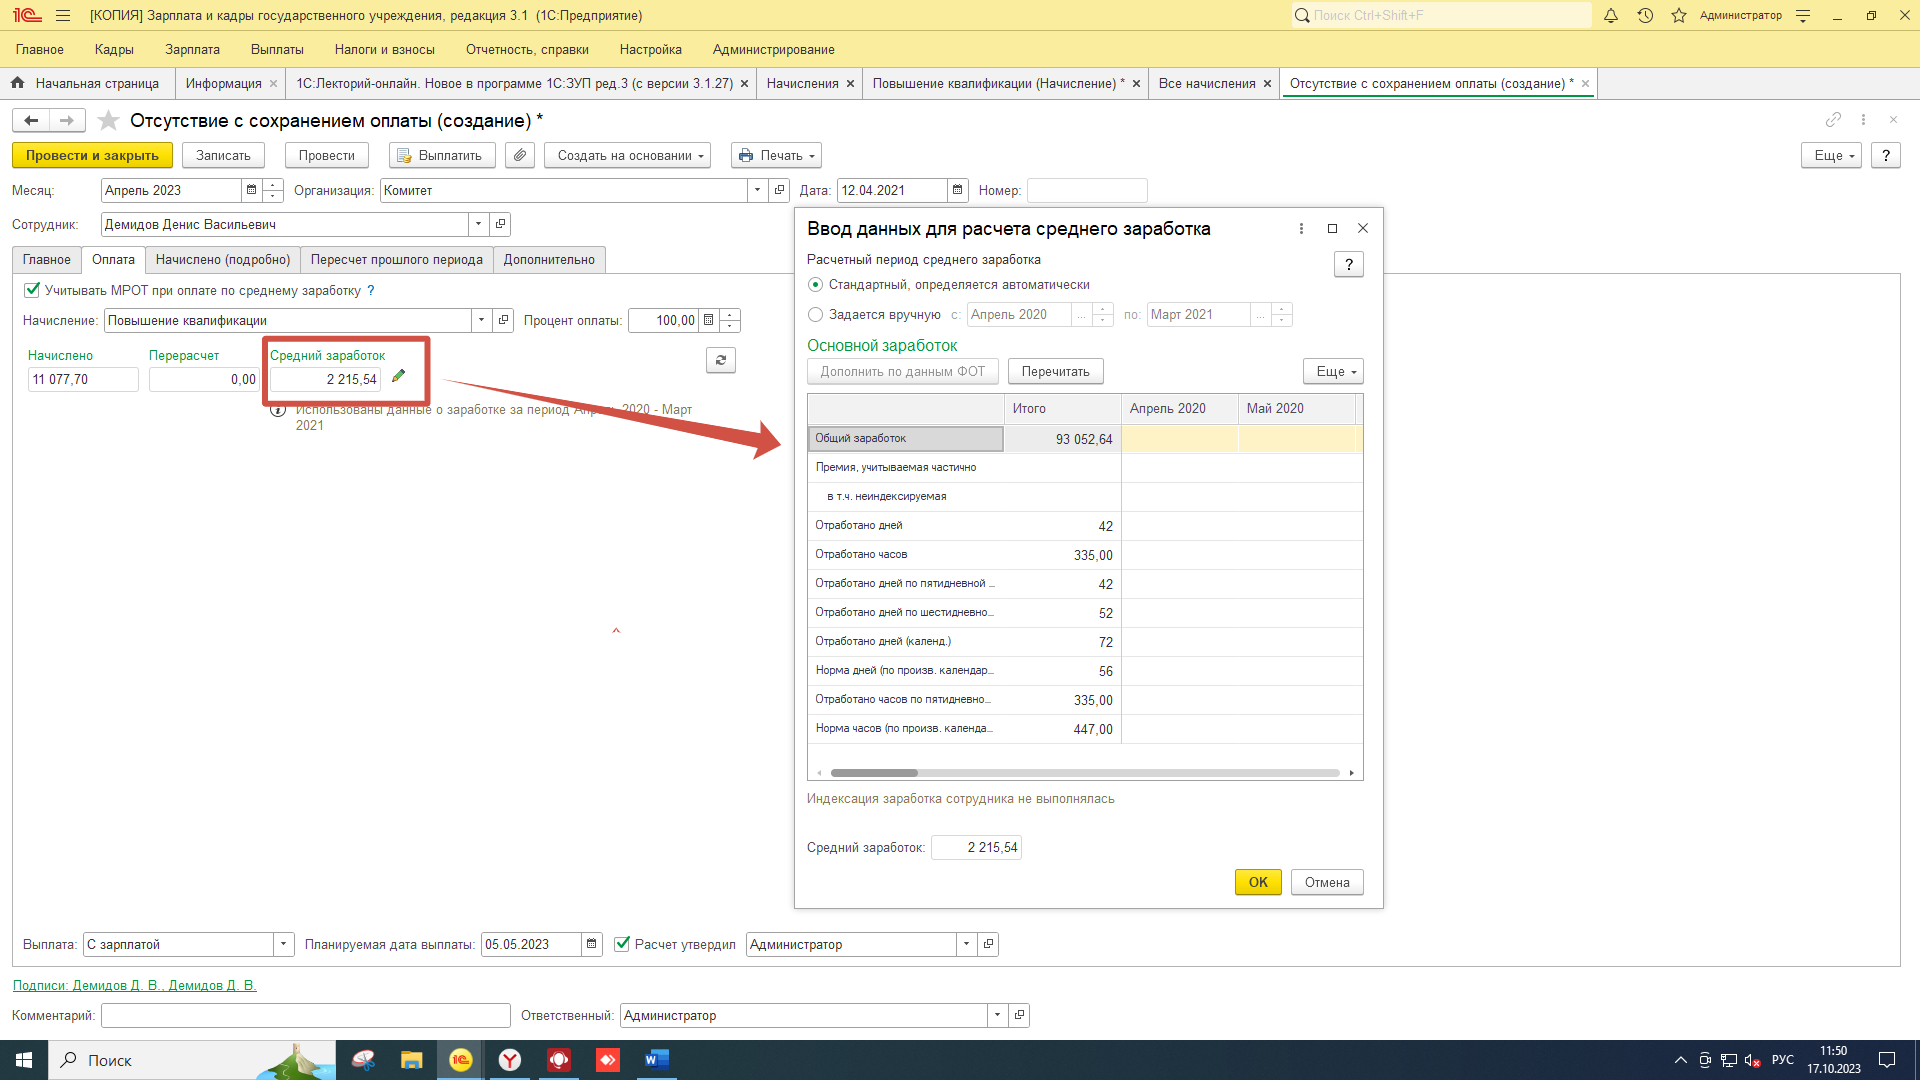Toggle Расчет утвердил checkbox
1920x1080 pixels.
(x=622, y=944)
